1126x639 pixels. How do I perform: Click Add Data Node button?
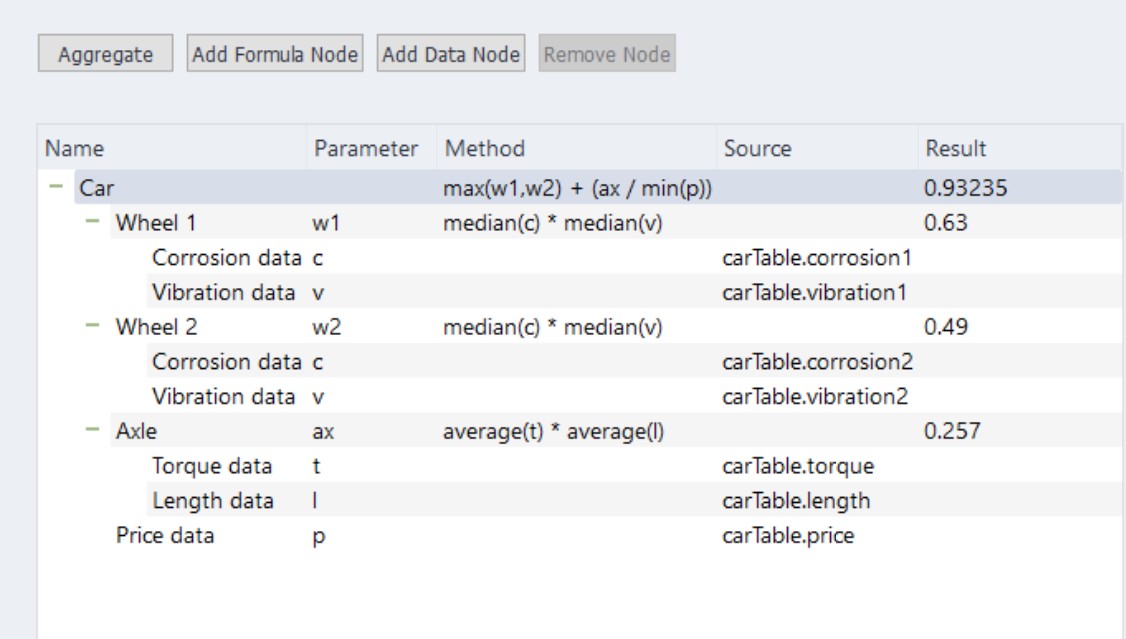click(450, 54)
